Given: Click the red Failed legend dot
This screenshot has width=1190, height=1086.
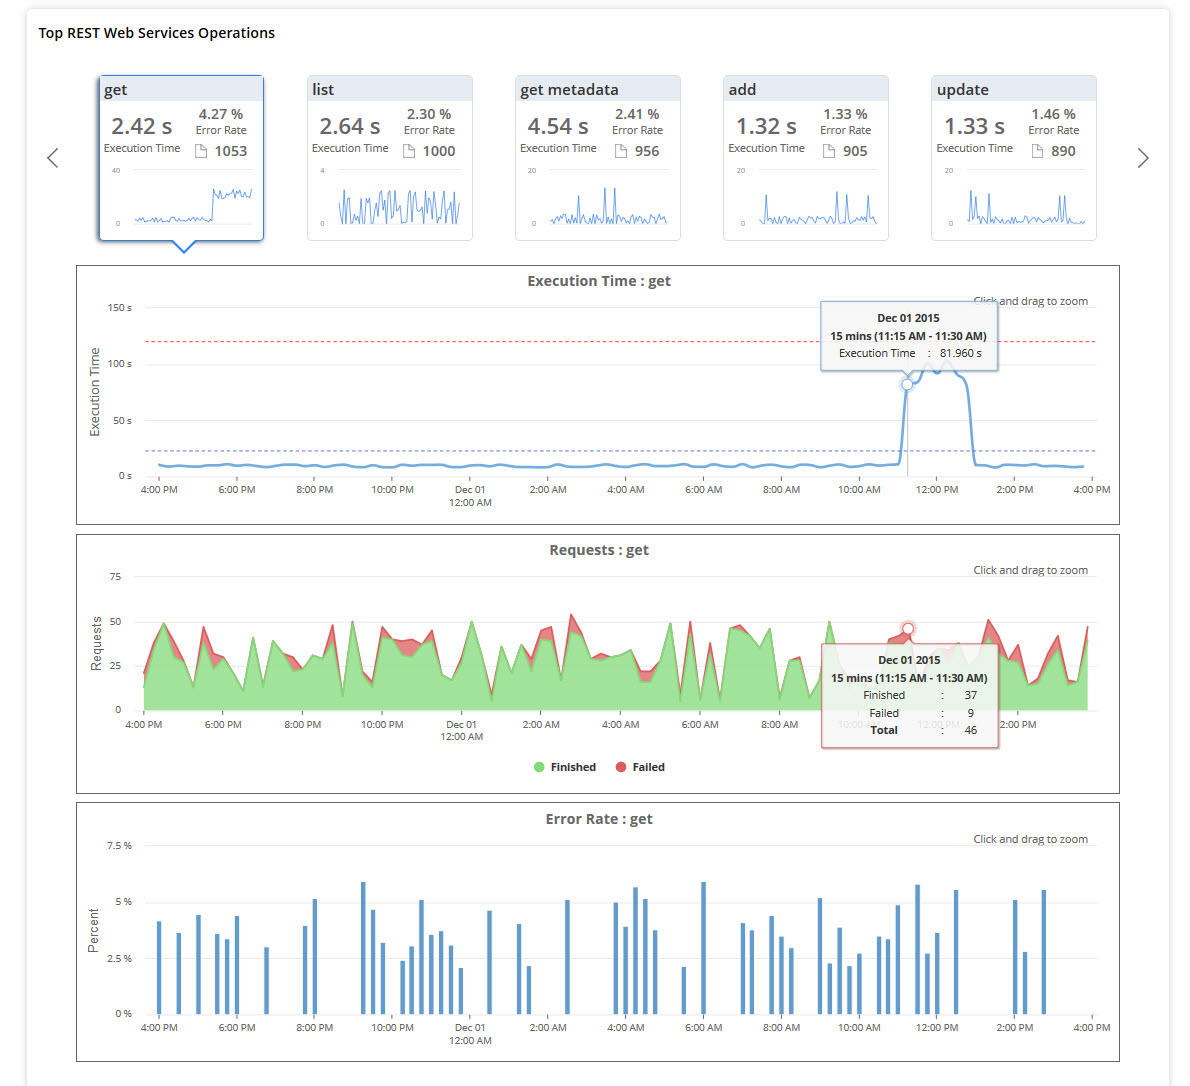Looking at the screenshot, I should click(621, 767).
